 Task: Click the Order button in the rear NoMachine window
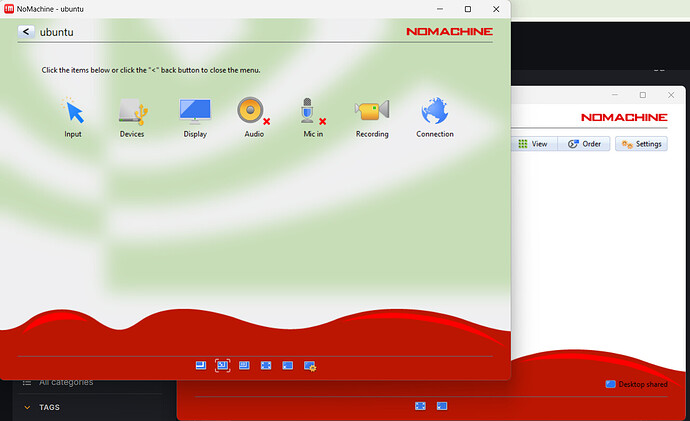(584, 144)
